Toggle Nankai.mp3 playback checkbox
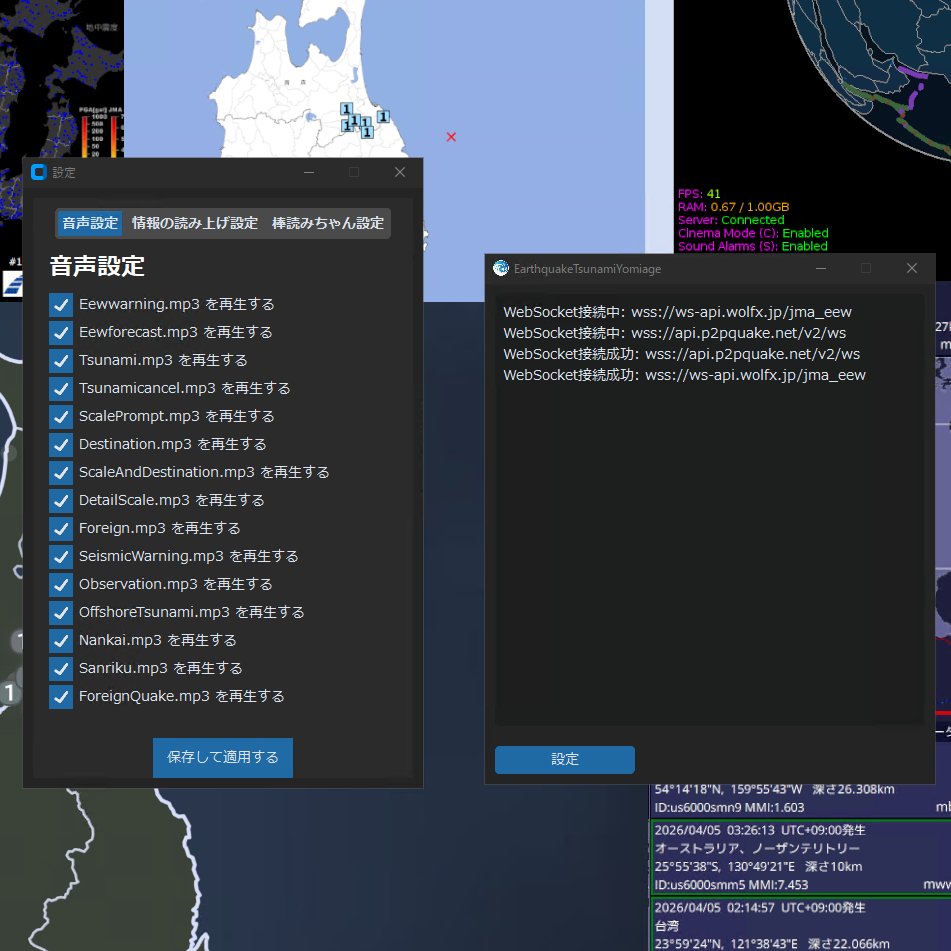 (x=61, y=640)
